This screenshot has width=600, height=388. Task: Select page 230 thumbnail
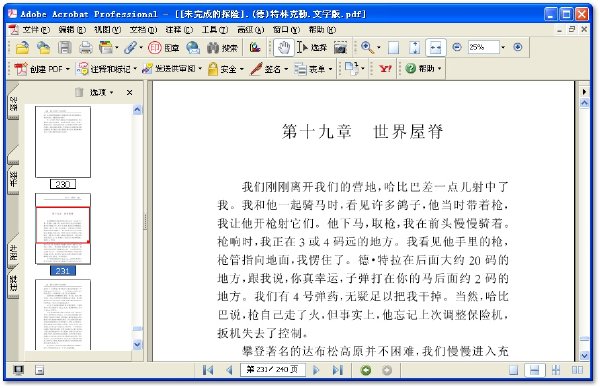pos(63,142)
